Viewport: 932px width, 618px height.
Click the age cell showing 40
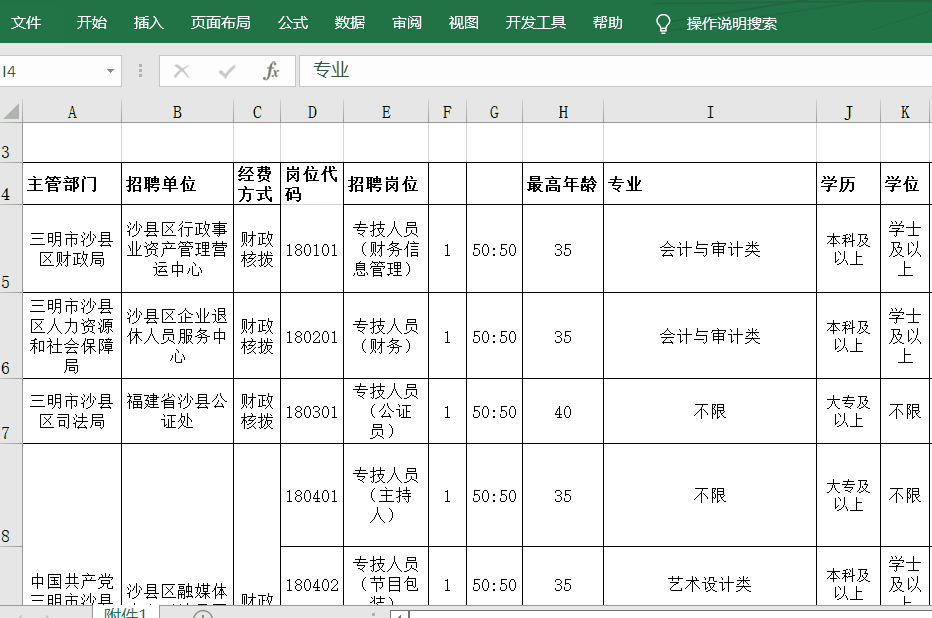pyautogui.click(x=563, y=411)
